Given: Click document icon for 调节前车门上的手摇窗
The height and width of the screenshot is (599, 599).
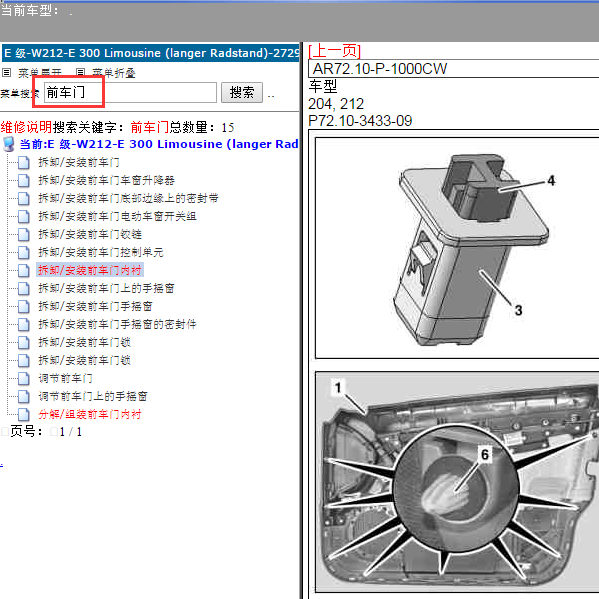Looking at the screenshot, I should click(x=24, y=396).
